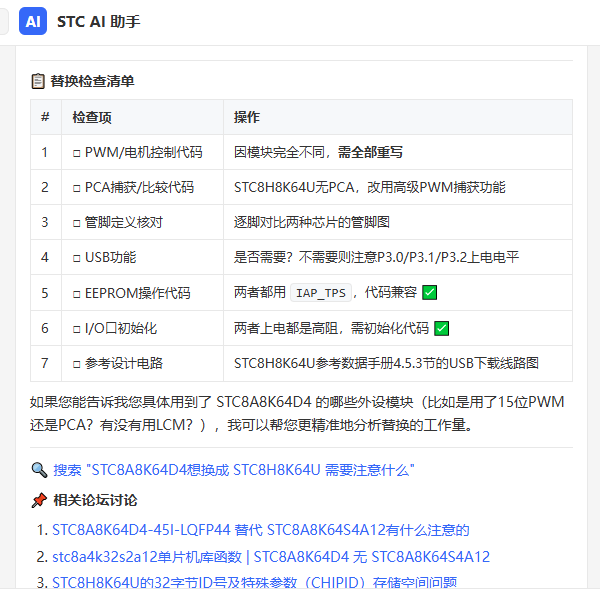
Task: Click the magnifier icon beside 搜索 link
Action: (x=39, y=470)
